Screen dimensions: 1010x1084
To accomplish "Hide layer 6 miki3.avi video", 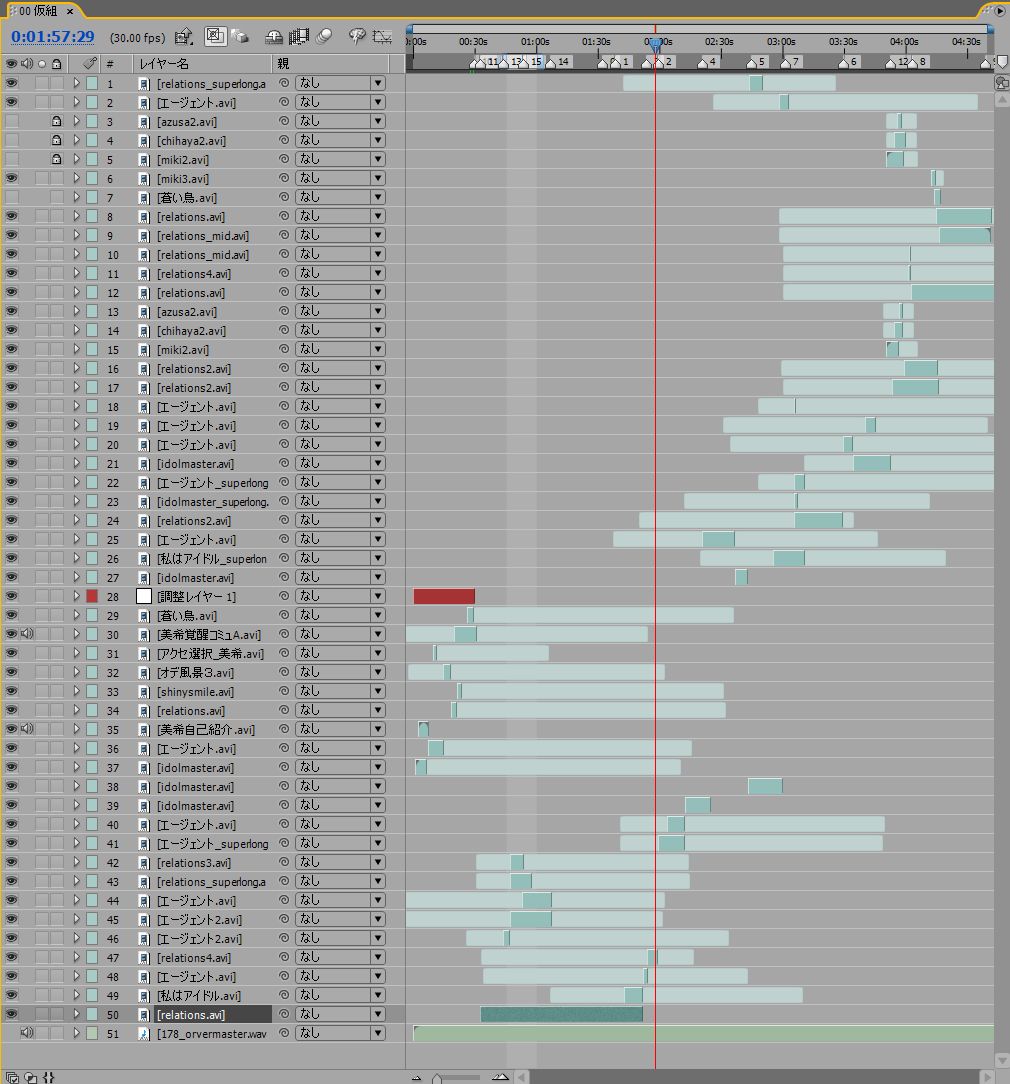I will click(11, 178).
